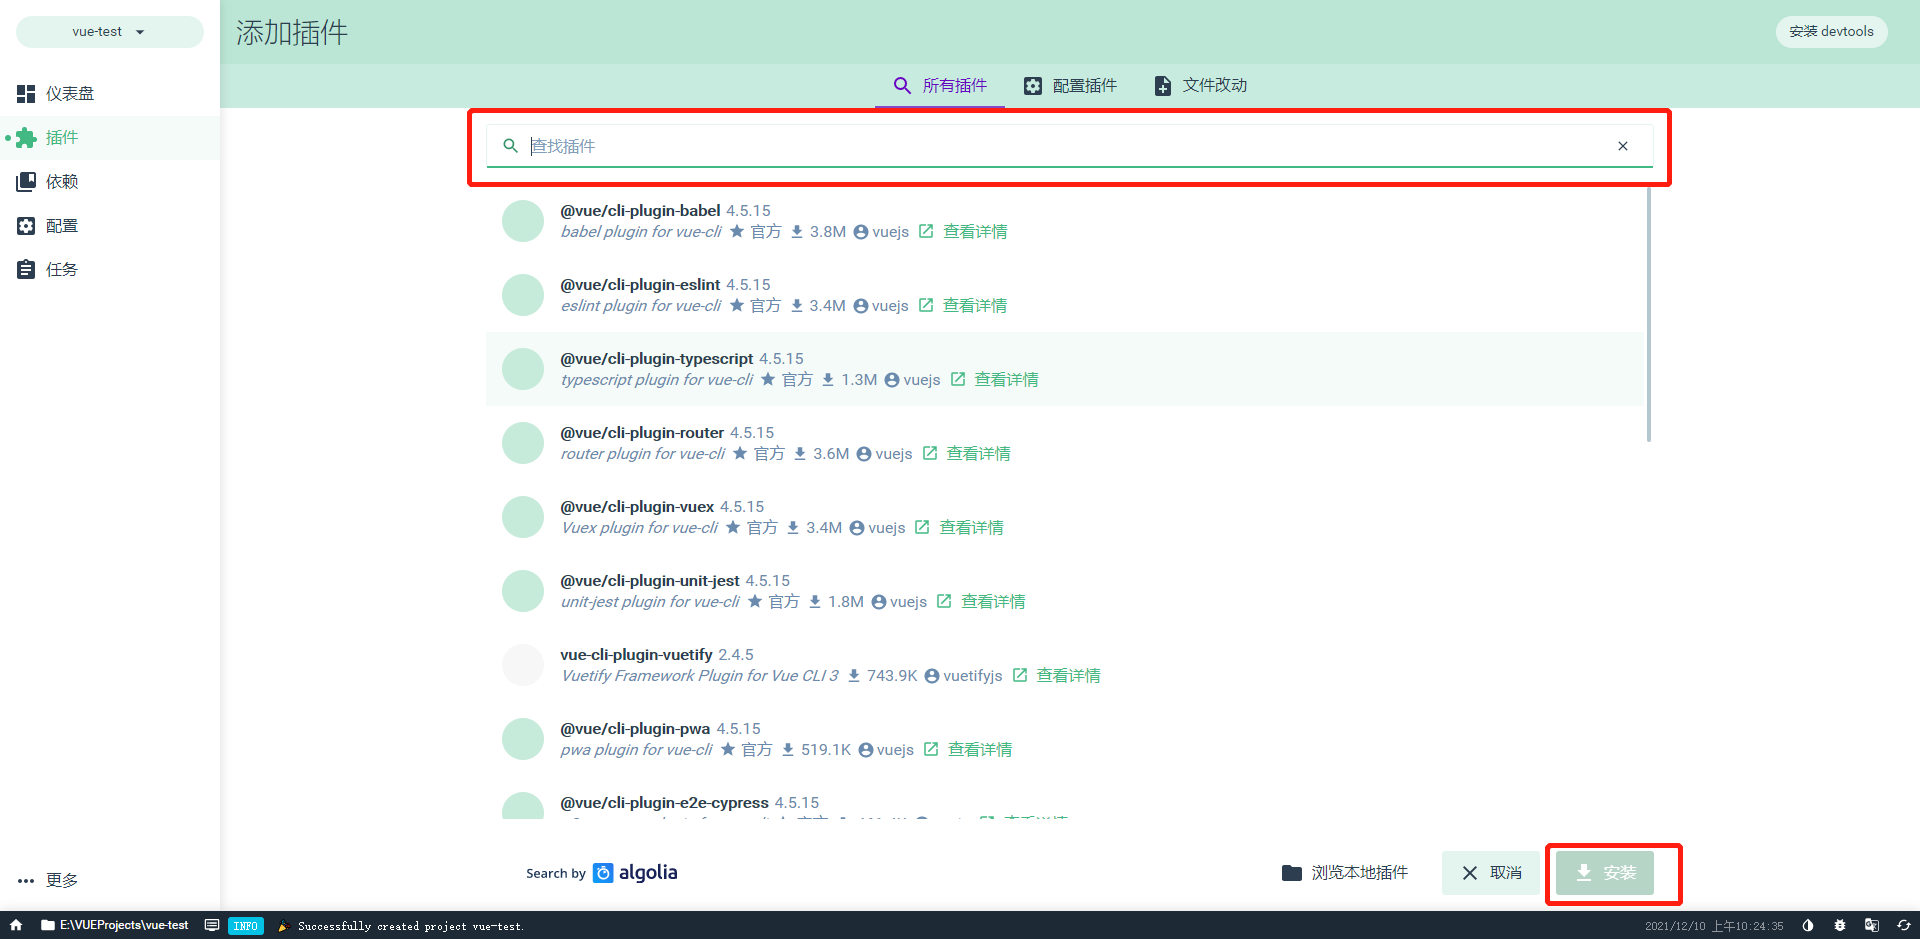This screenshot has width=1920, height=939.
Task: Select the @vue/cli-plugin-vuex plugin
Action: tap(1065, 517)
